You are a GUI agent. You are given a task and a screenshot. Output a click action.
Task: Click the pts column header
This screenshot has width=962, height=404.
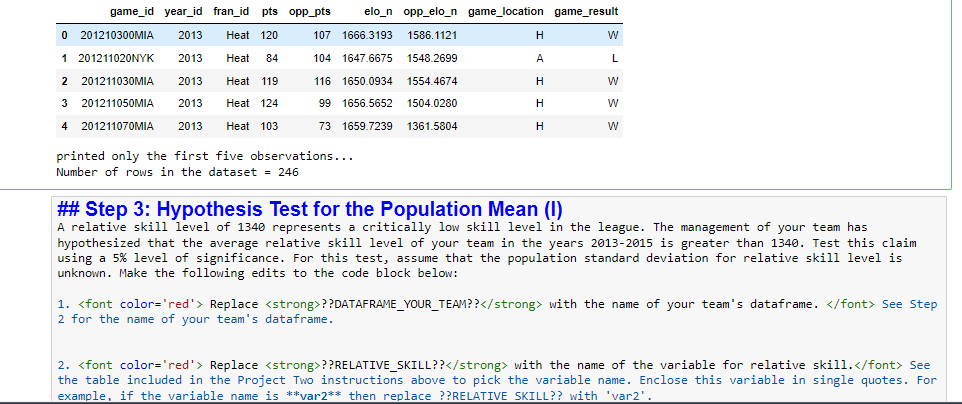[270, 12]
